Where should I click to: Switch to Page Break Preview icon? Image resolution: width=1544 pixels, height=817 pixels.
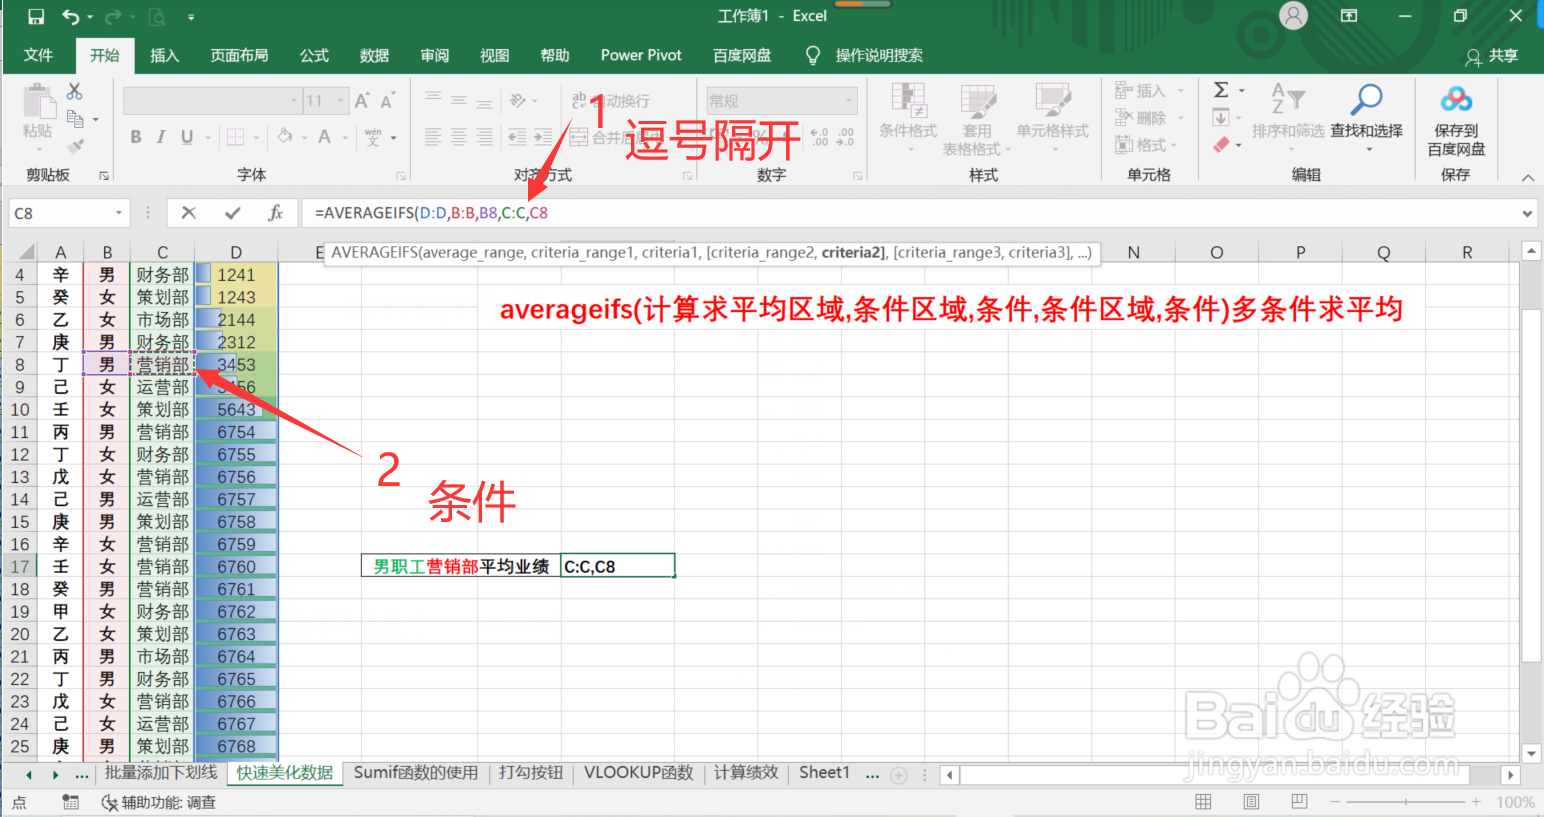pyautogui.click(x=1299, y=802)
